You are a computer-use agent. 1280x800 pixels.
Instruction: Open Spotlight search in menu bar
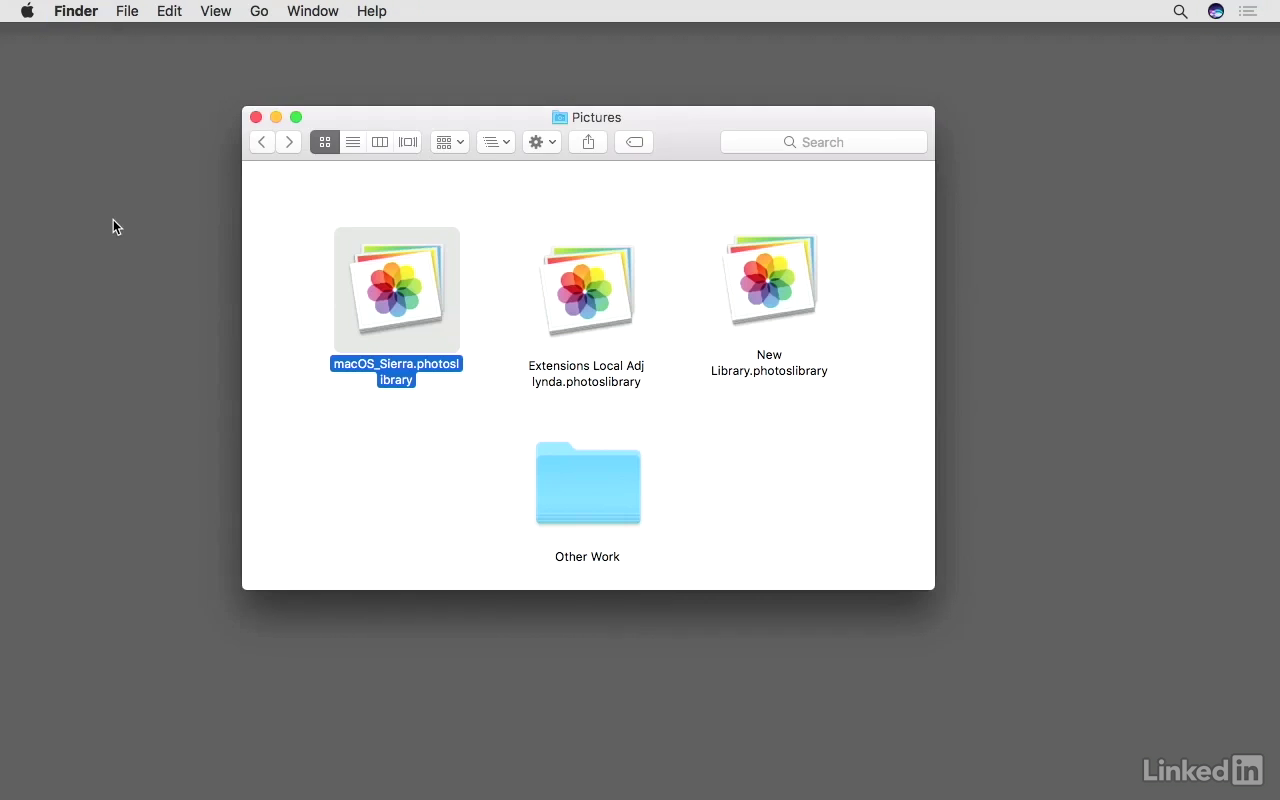point(1181,11)
